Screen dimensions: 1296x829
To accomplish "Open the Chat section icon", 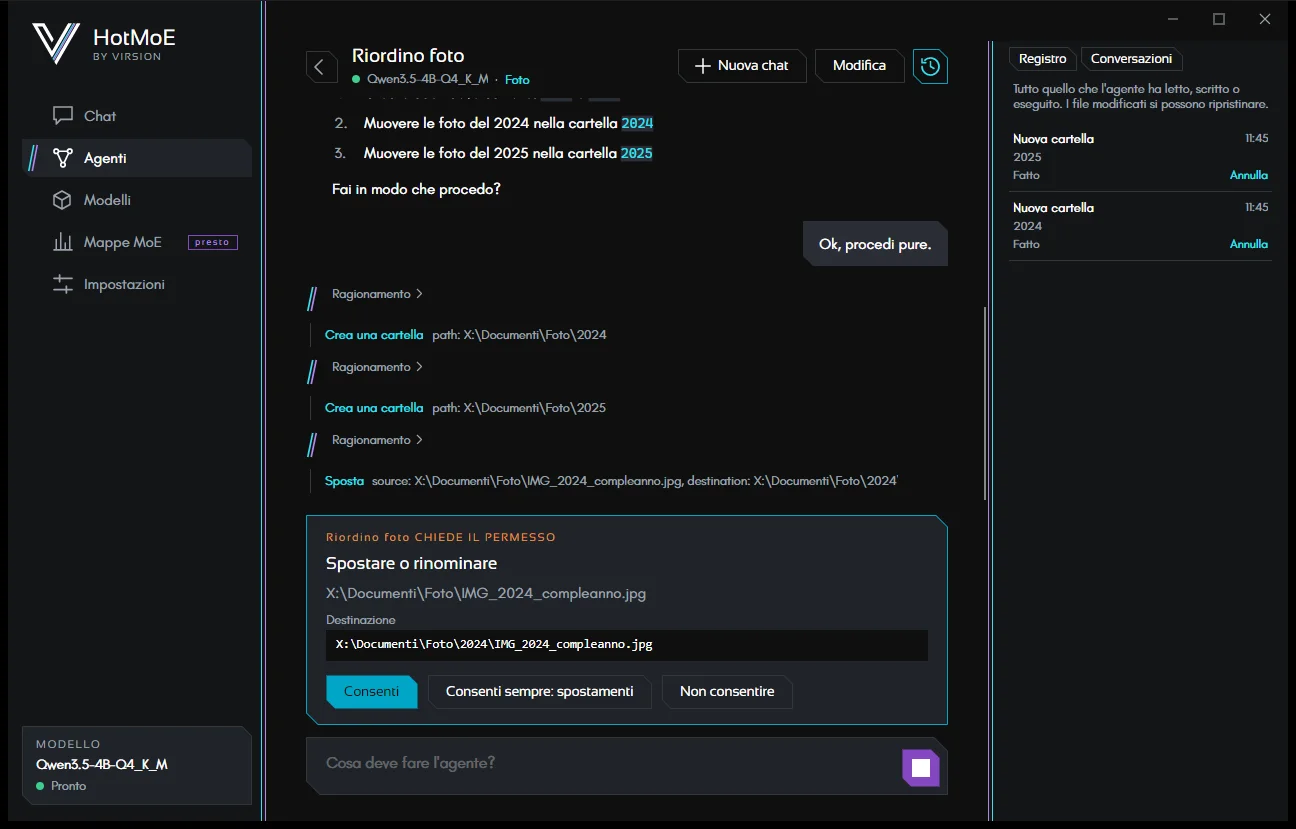I will click(x=63, y=116).
